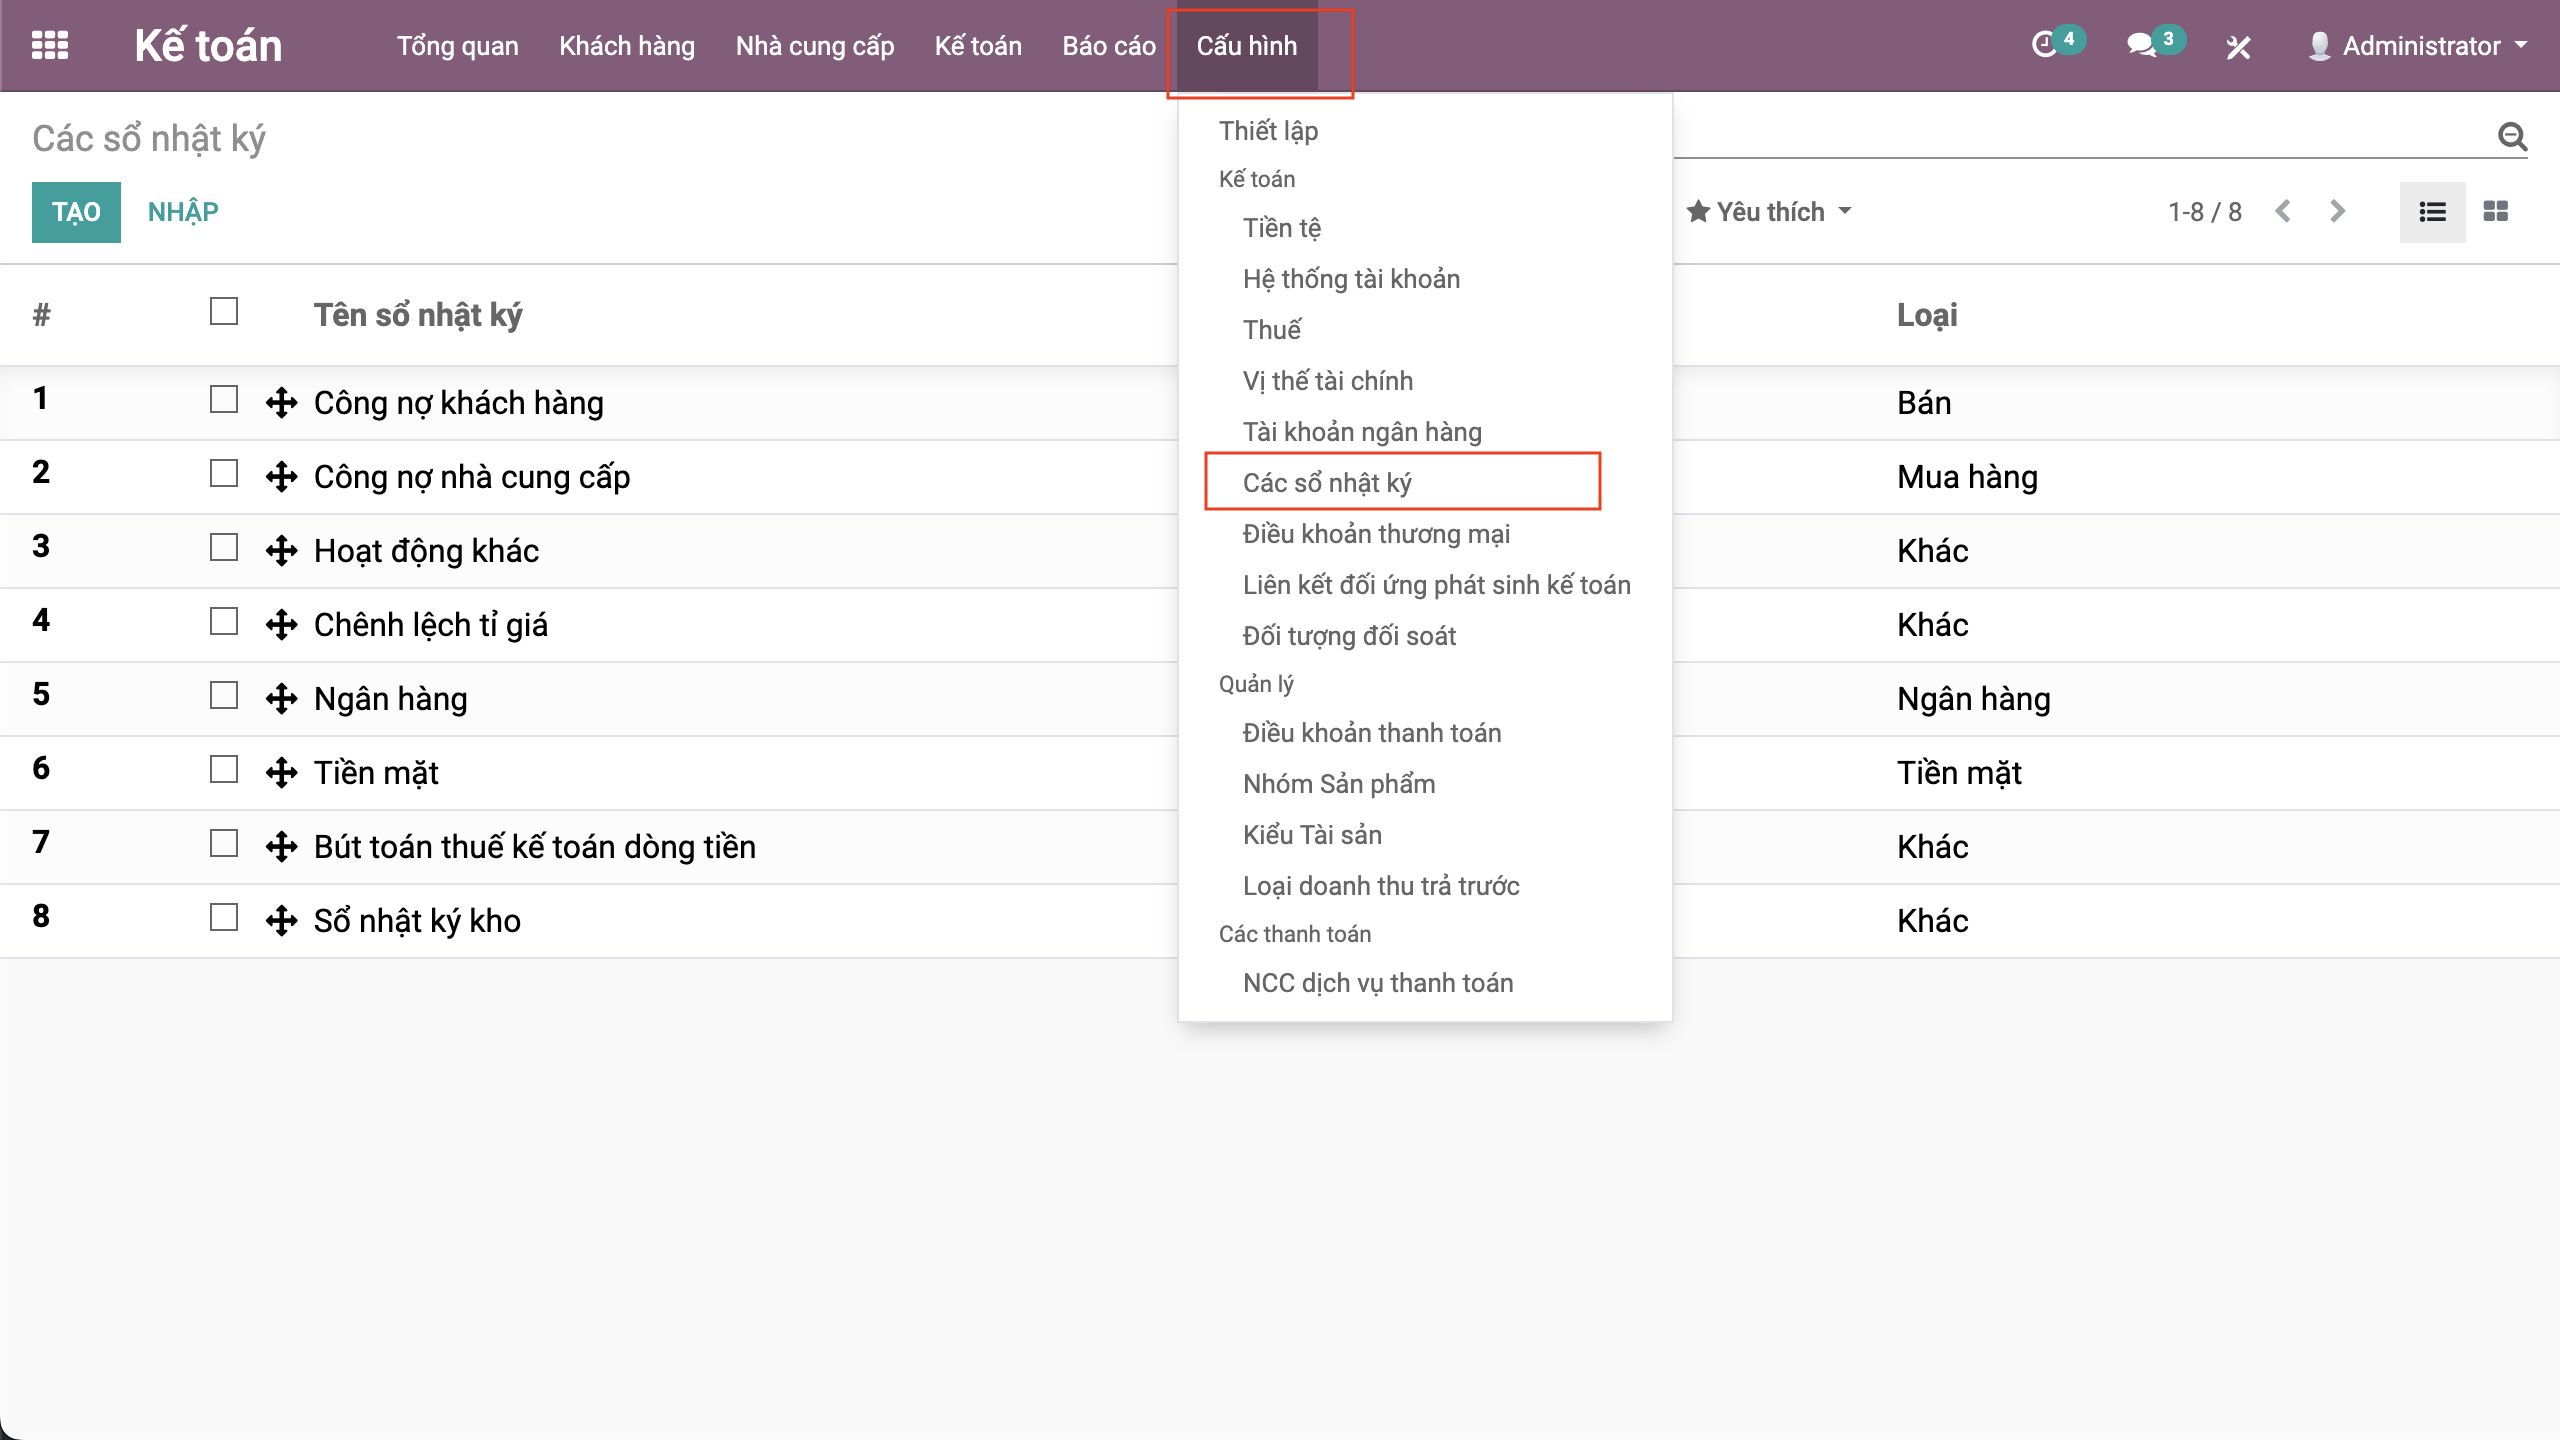Switch to kanban view icon
The image size is (2560, 1440).
click(2496, 212)
